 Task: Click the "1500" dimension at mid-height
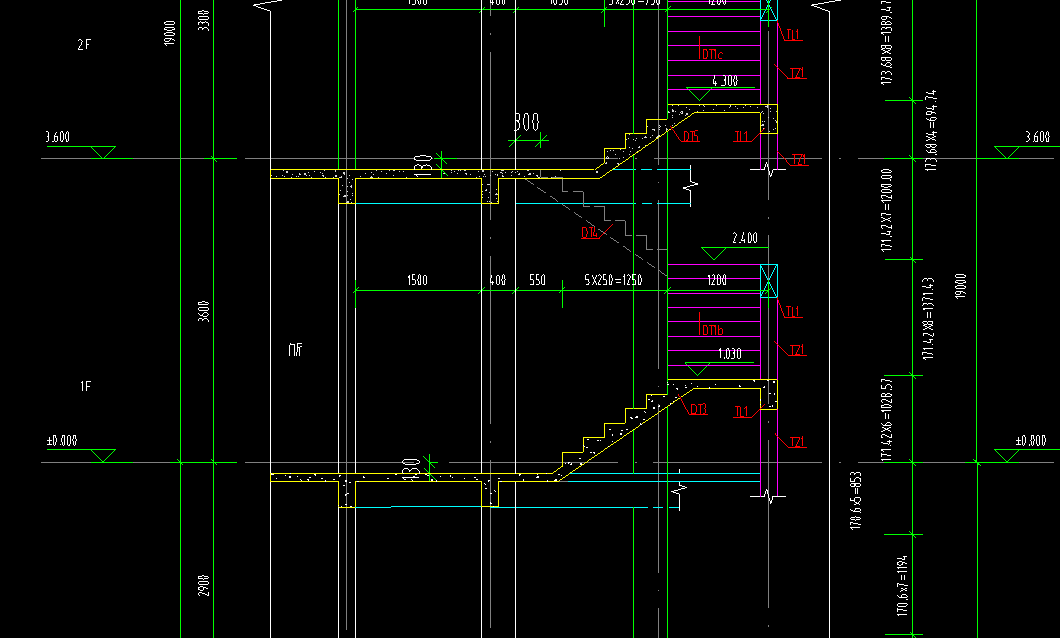417,280
